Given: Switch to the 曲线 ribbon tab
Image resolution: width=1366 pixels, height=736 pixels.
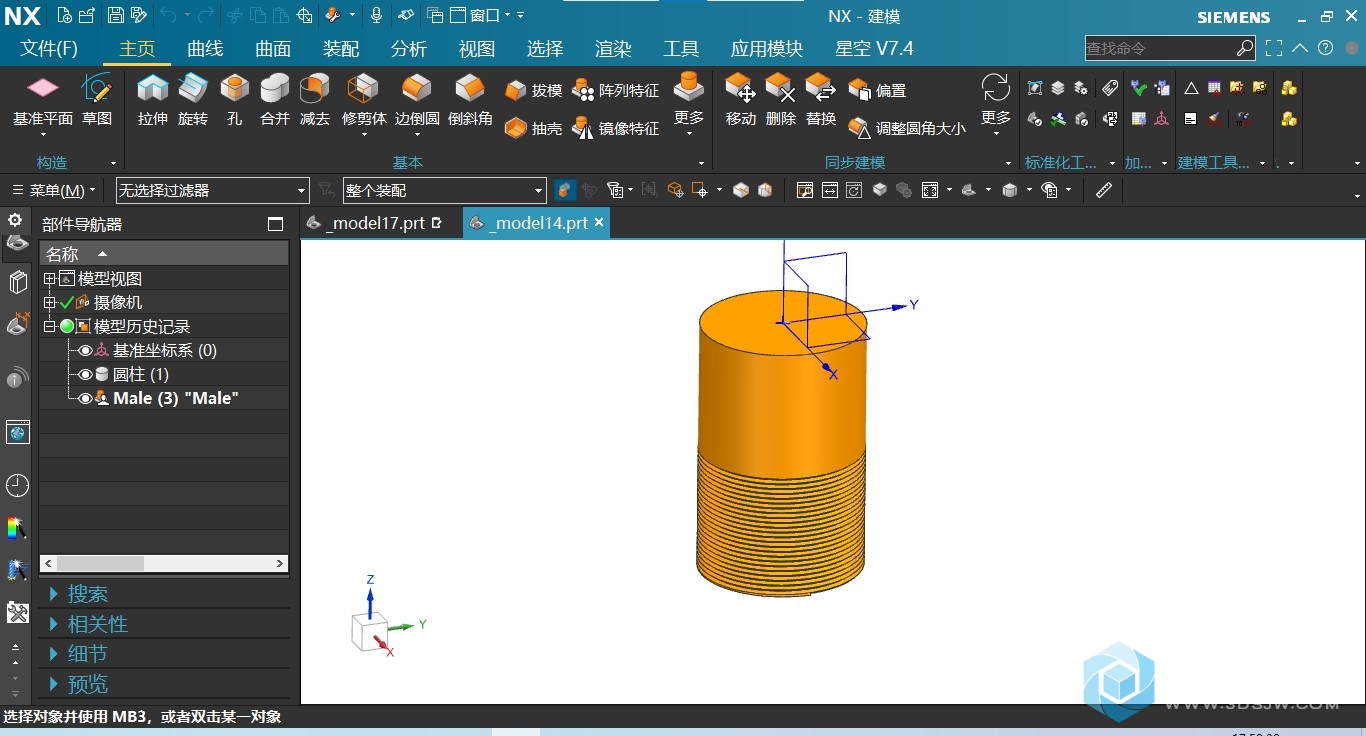Looking at the screenshot, I should click(205, 49).
